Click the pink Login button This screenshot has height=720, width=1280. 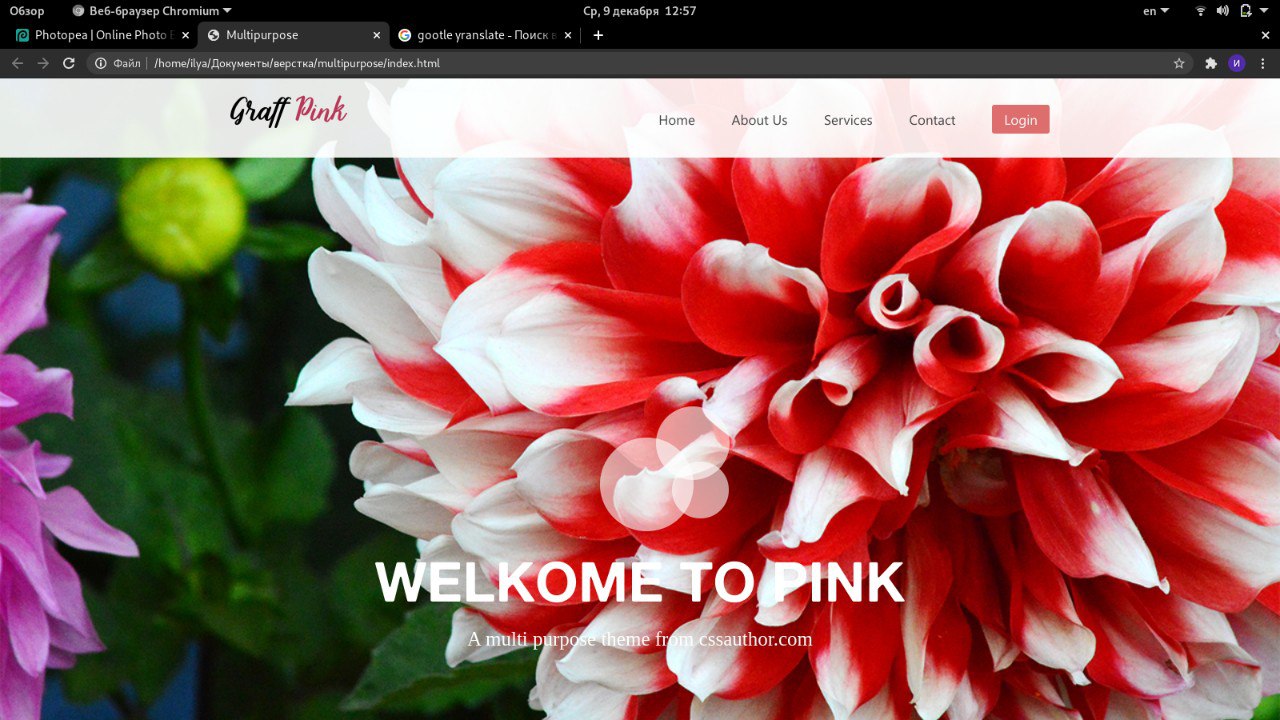[1020, 119]
